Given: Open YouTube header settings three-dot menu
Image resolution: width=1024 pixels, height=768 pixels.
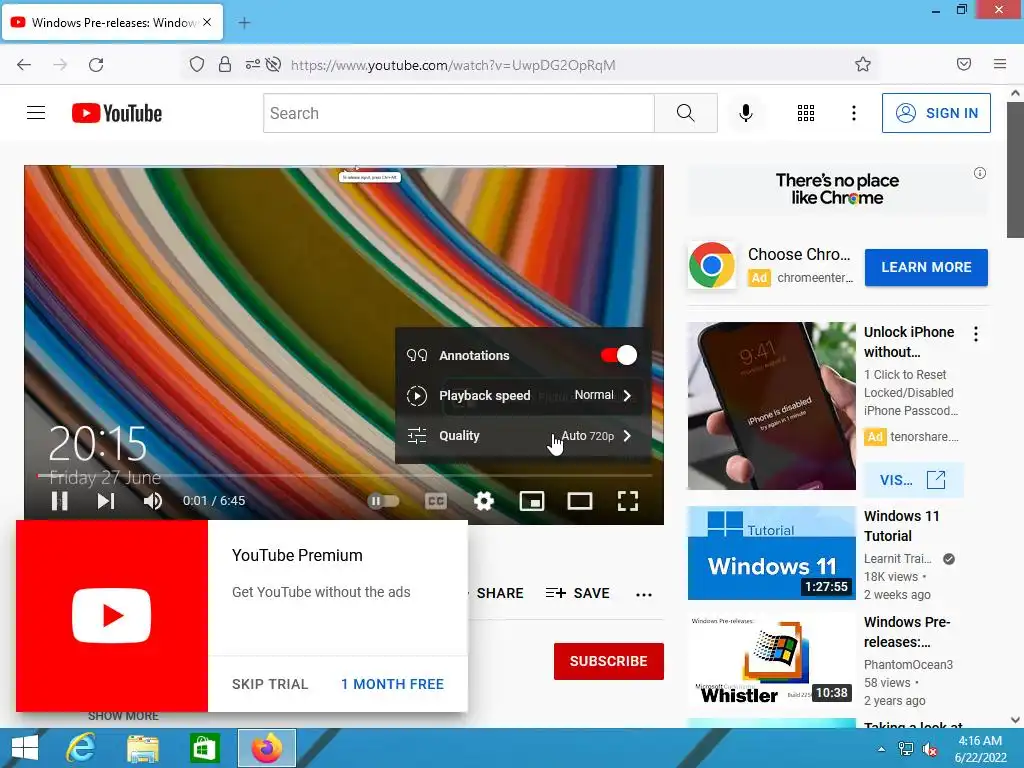Looking at the screenshot, I should pos(854,113).
